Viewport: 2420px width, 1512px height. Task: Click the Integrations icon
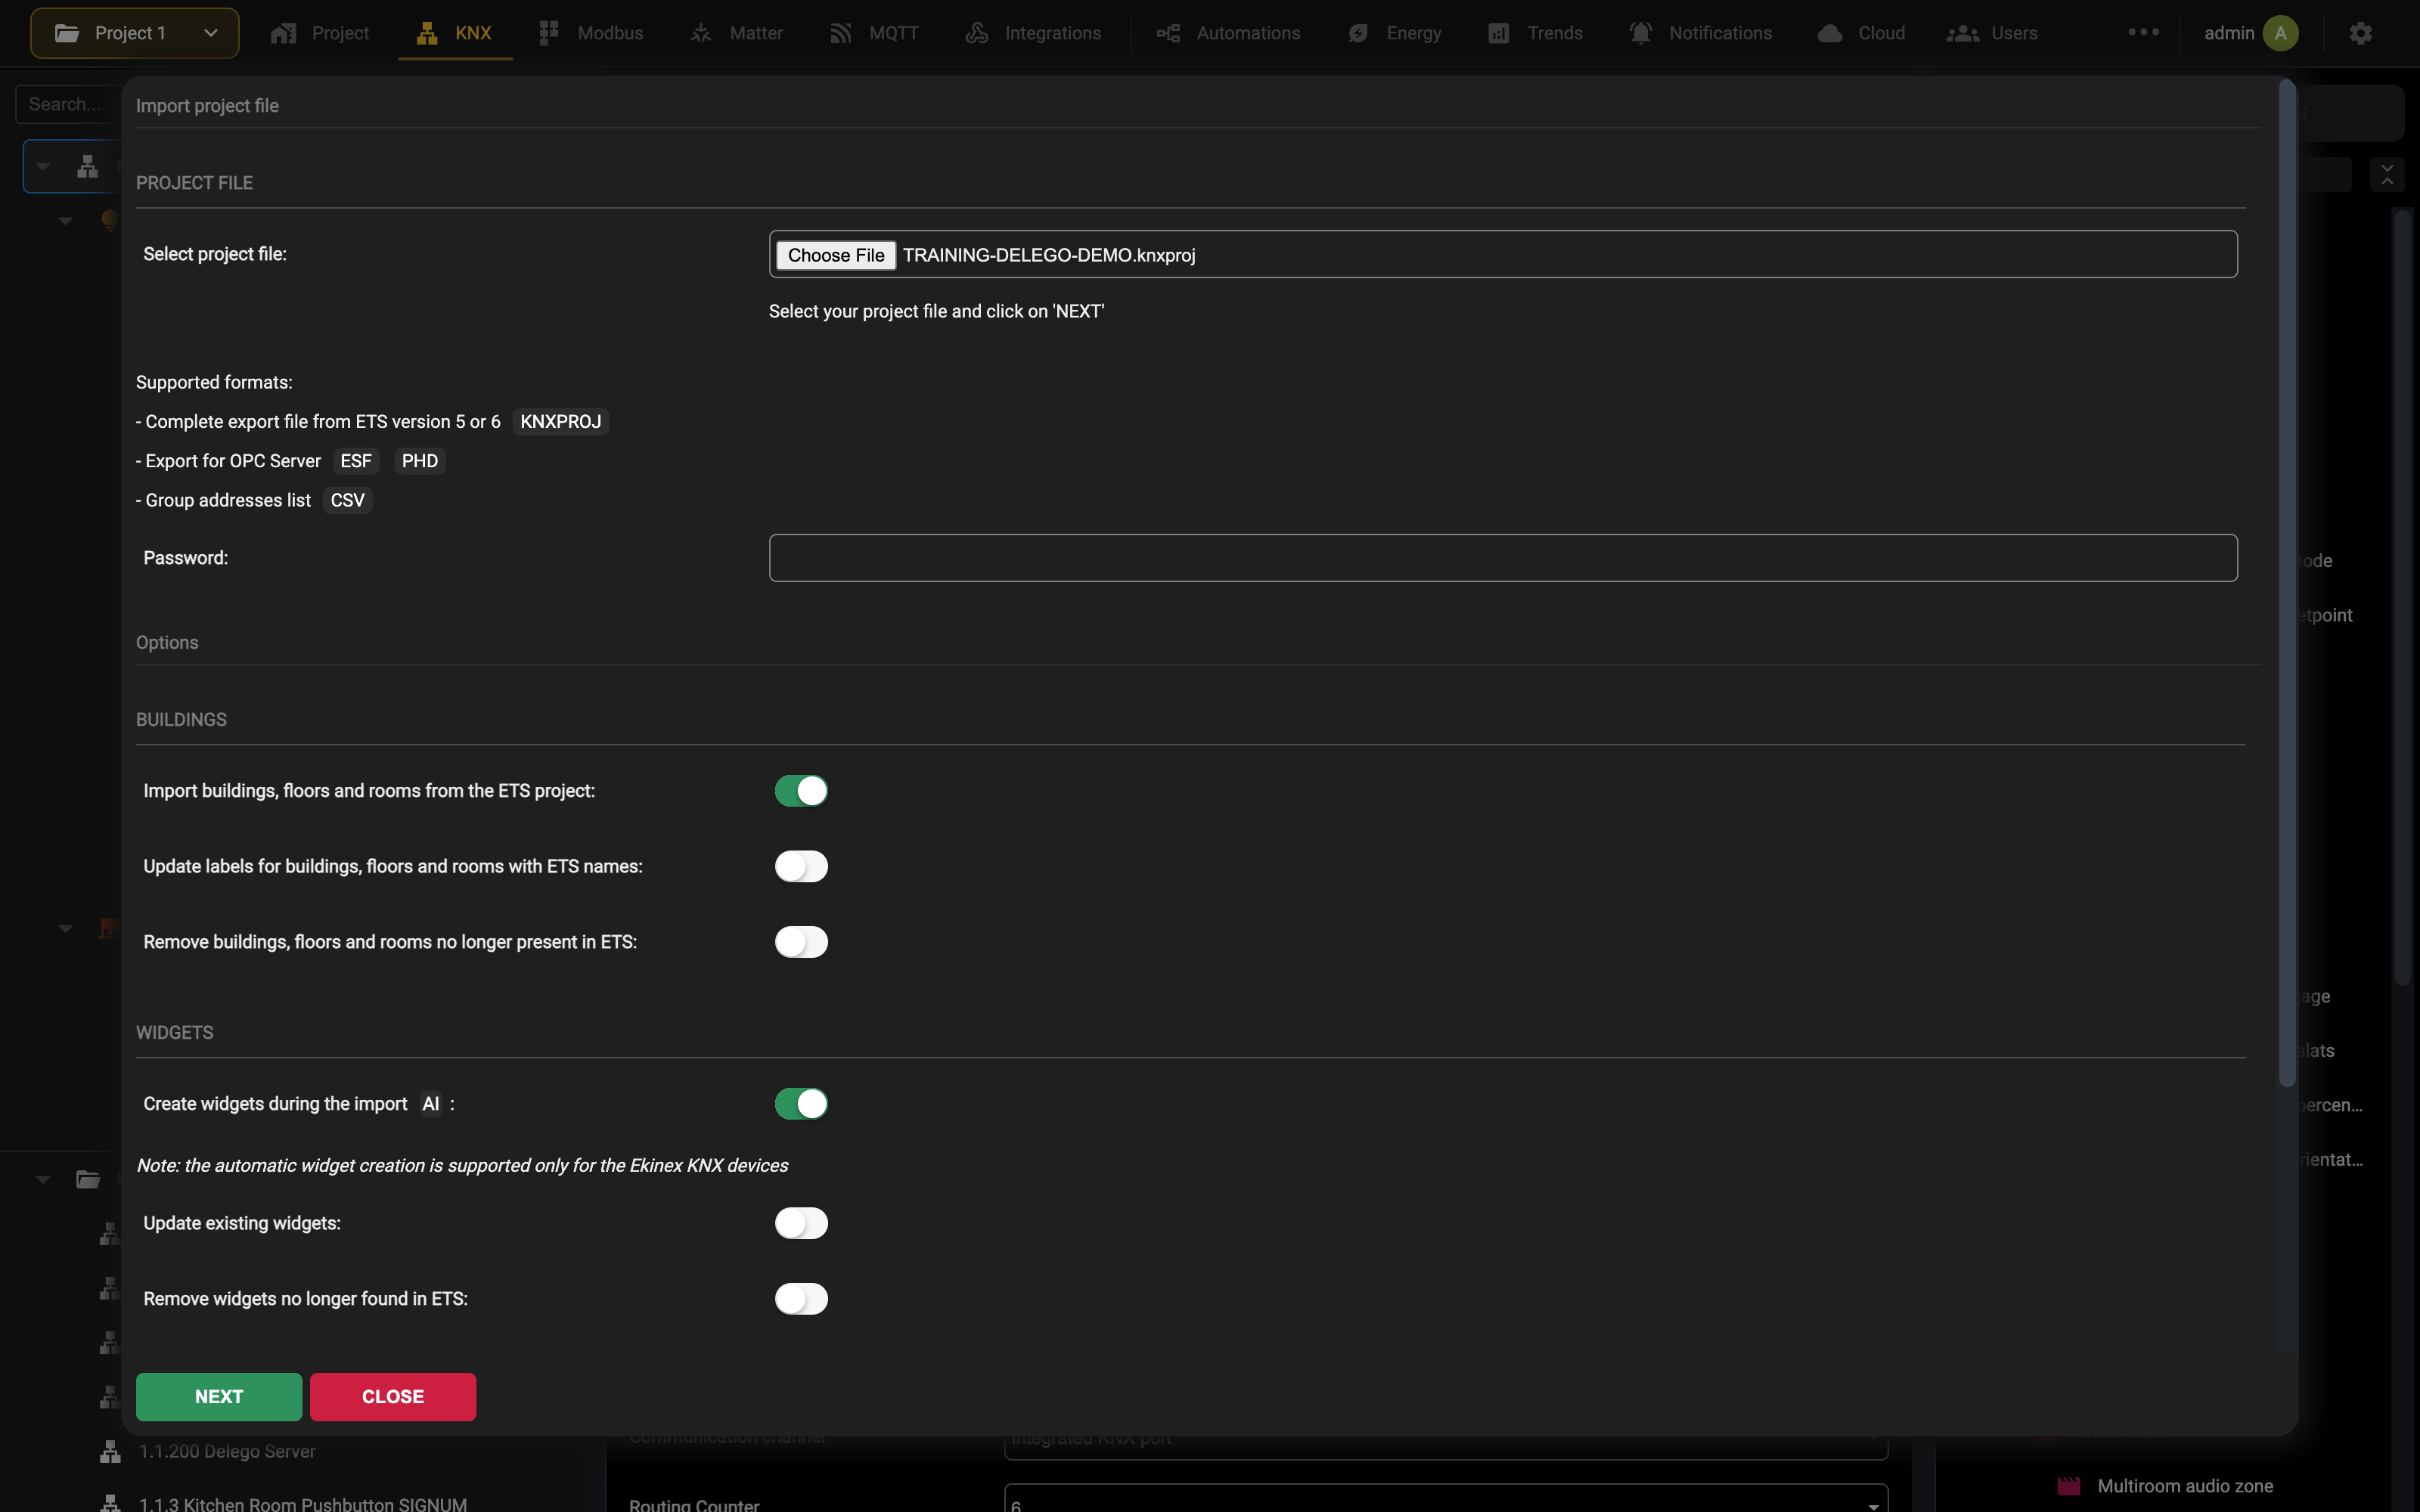[x=977, y=33]
